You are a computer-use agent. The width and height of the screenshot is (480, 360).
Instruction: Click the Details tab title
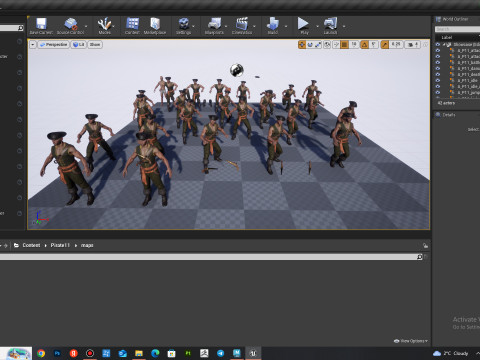tap(449, 115)
